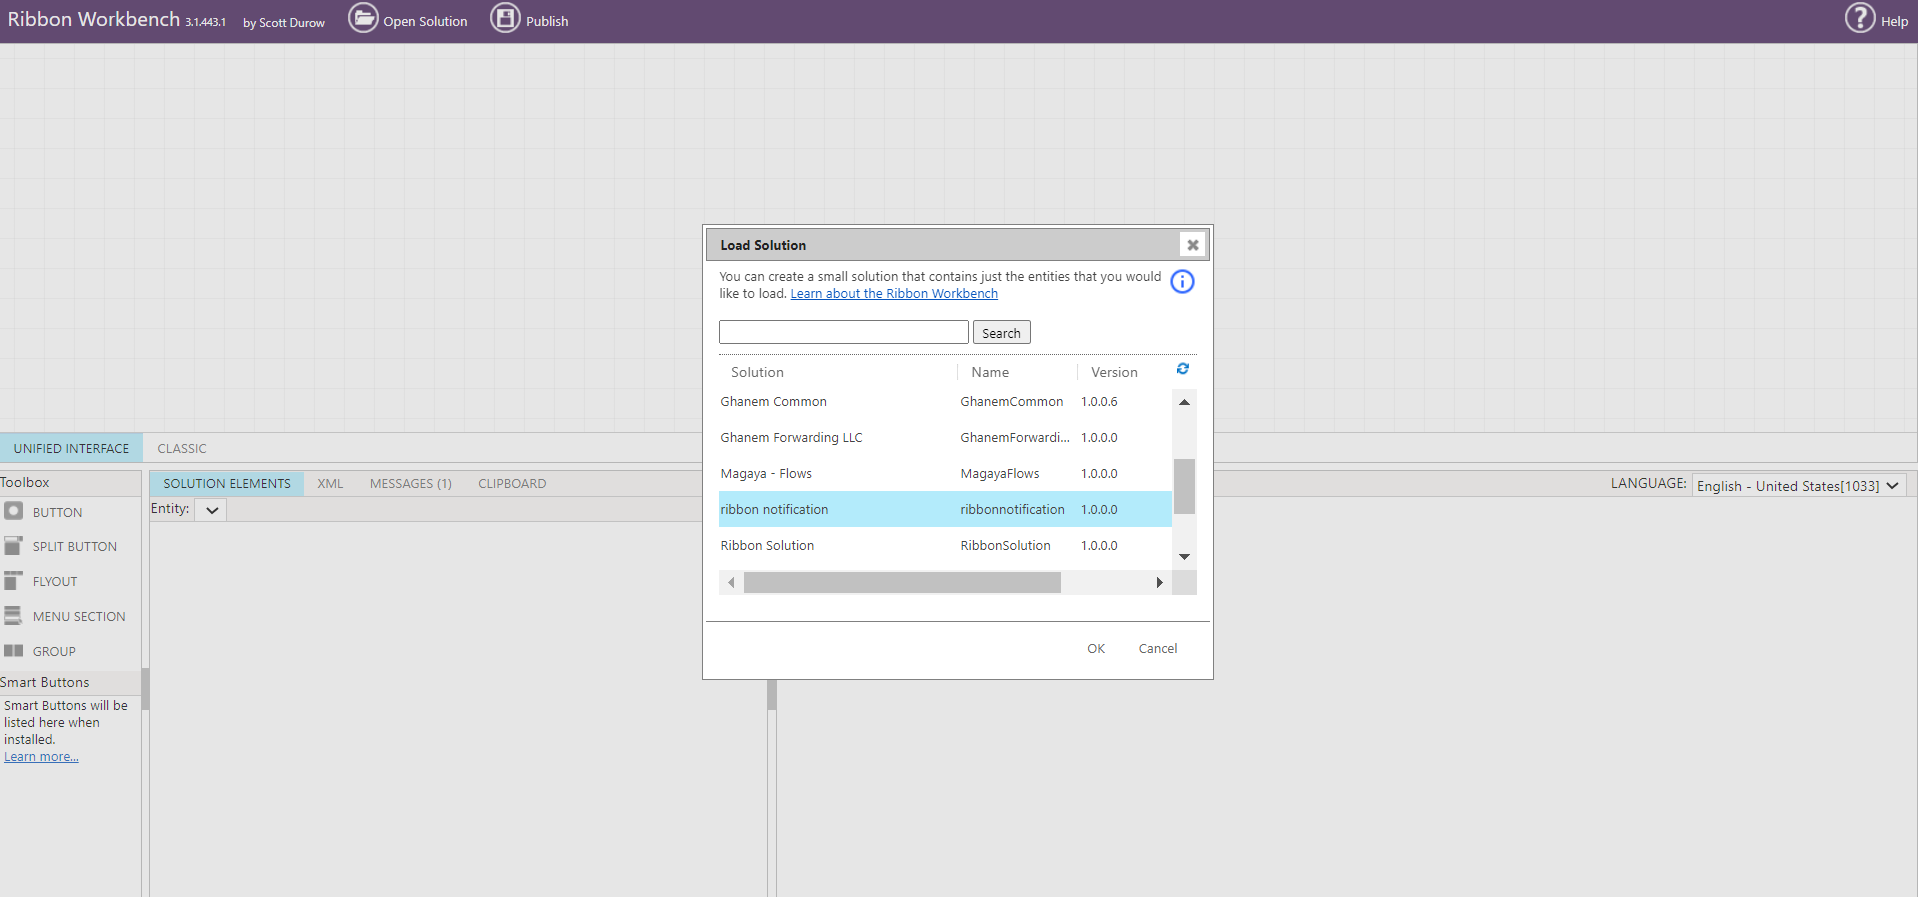
Task: Click the Publish disk icon
Action: (x=505, y=18)
